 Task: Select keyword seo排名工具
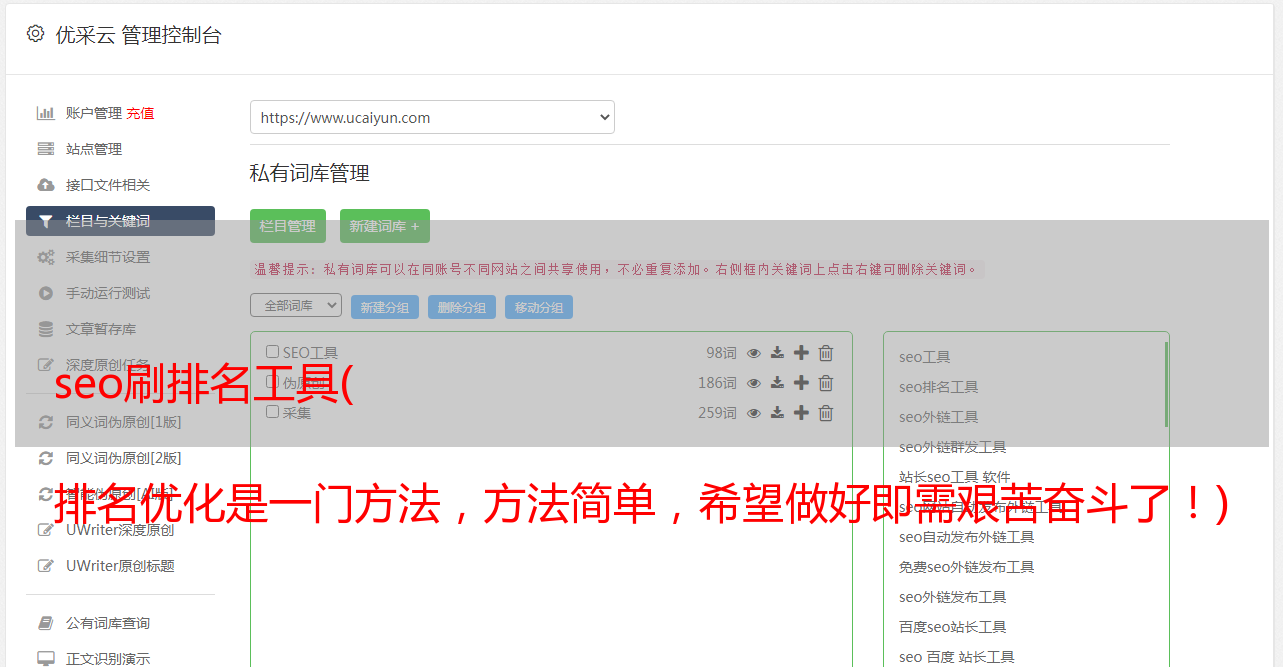(x=939, y=387)
